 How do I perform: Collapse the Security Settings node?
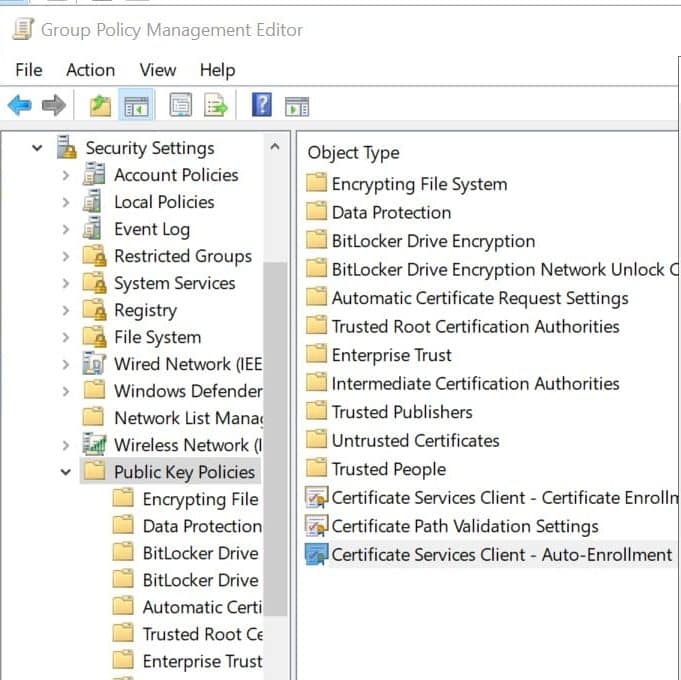[37, 148]
